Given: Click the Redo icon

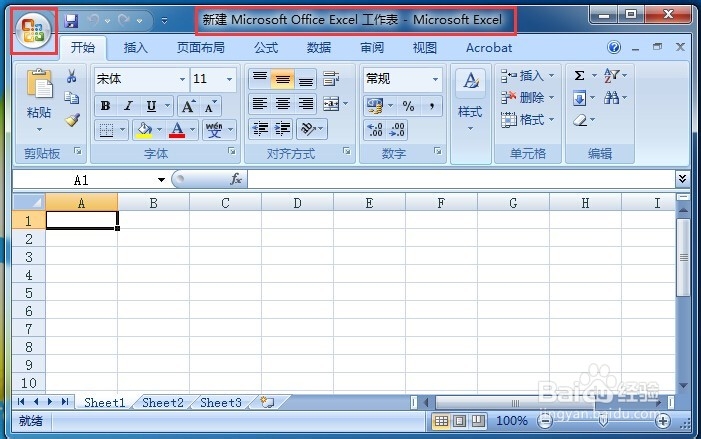Looking at the screenshot, I should click(124, 20).
